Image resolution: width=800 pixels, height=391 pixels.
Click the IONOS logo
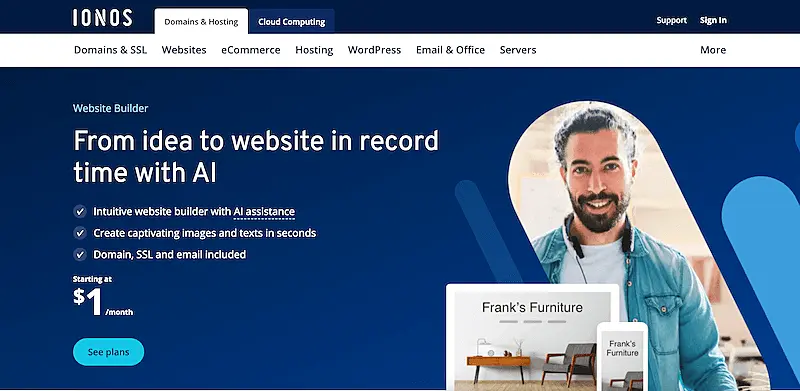pos(103,18)
